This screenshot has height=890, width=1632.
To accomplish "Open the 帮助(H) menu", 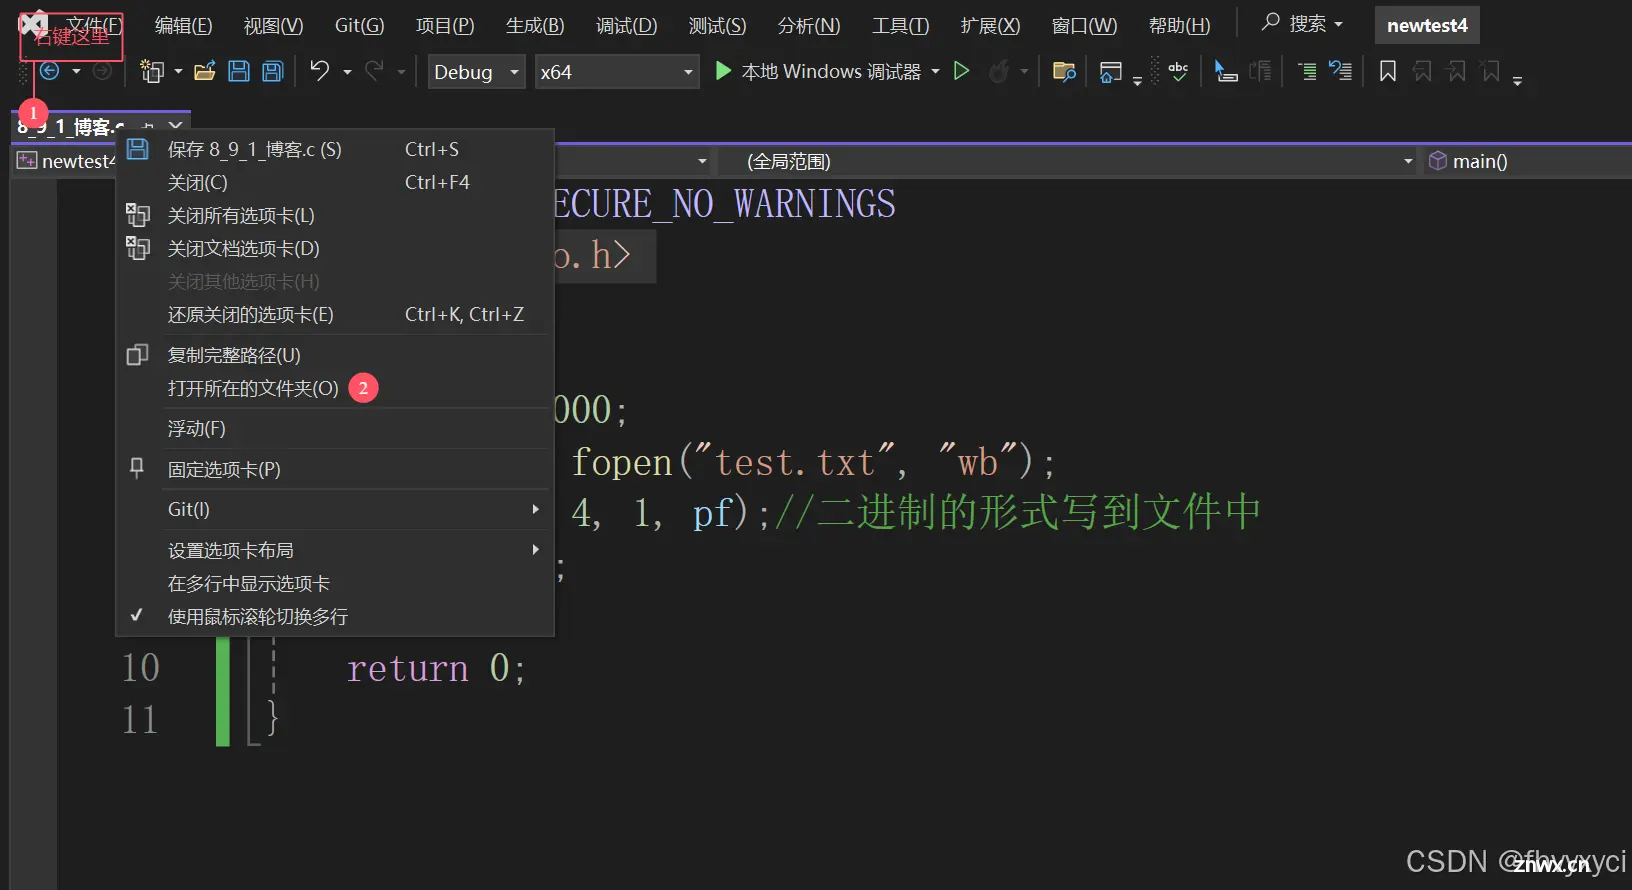I will [1180, 26].
